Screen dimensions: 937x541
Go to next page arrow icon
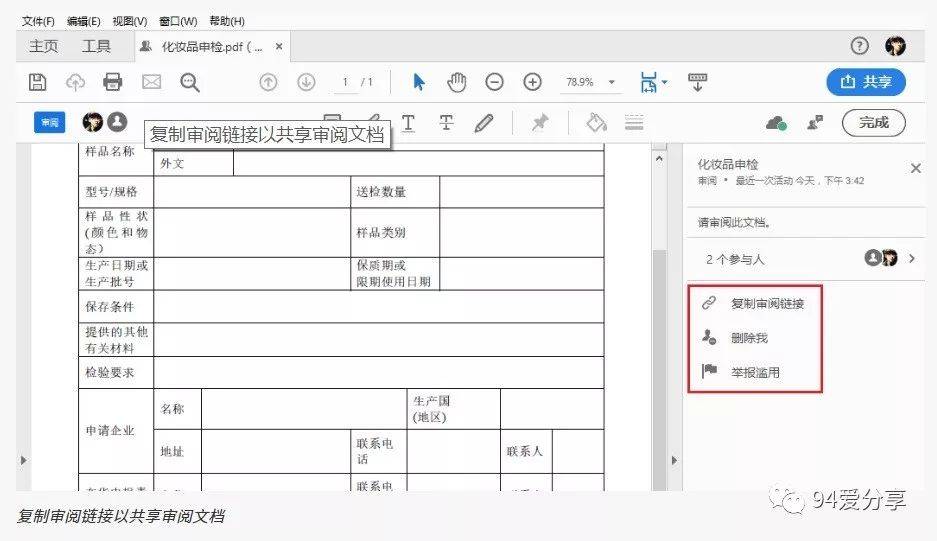[x=307, y=82]
